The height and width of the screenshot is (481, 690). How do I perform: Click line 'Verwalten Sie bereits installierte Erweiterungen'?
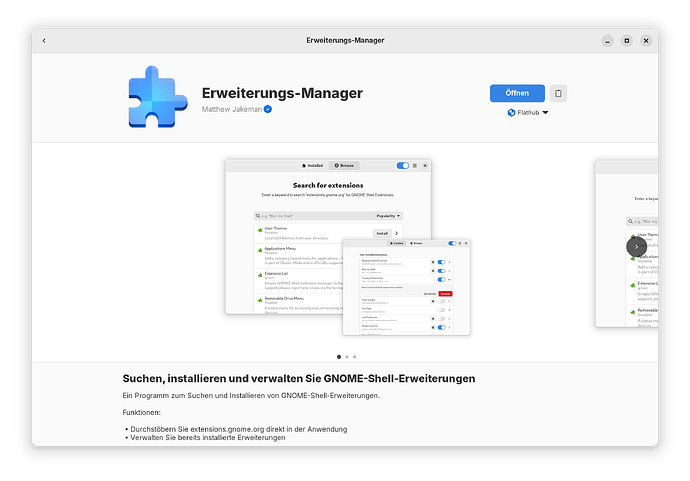pos(208,437)
